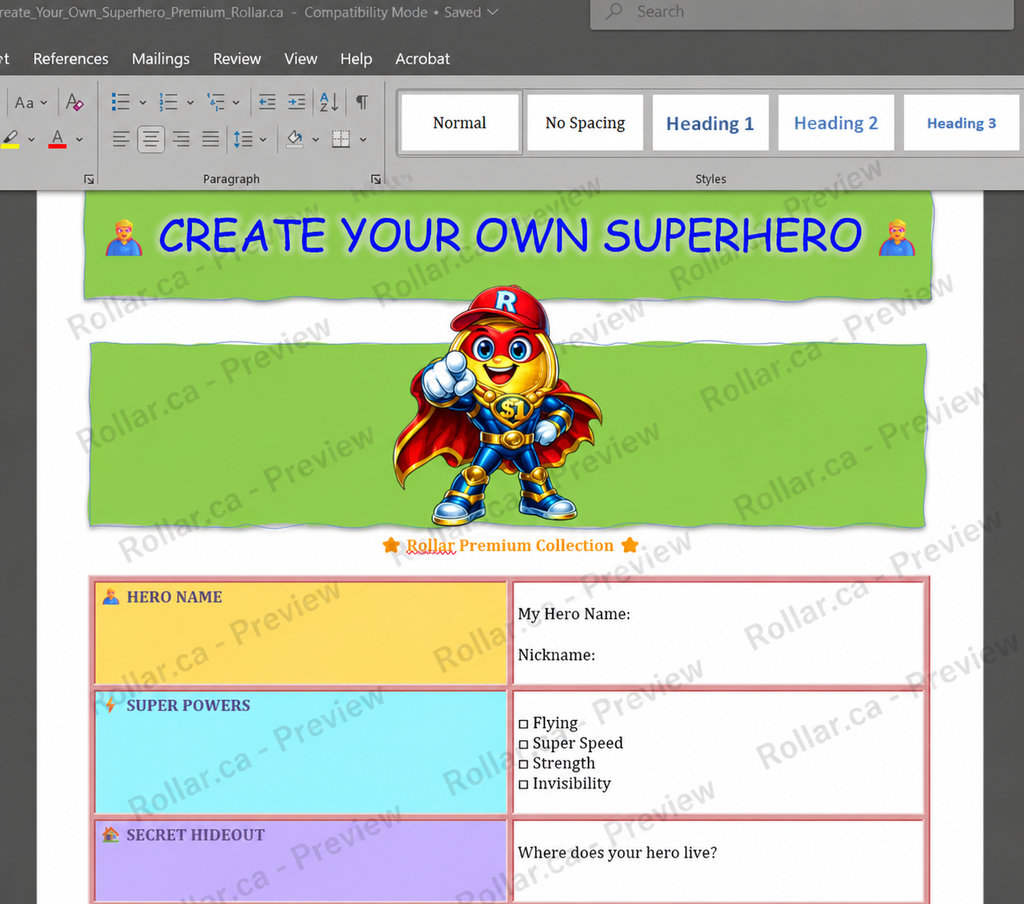Tick the Strength checkbox
Viewport: 1024px width, 904px height.
click(523, 764)
